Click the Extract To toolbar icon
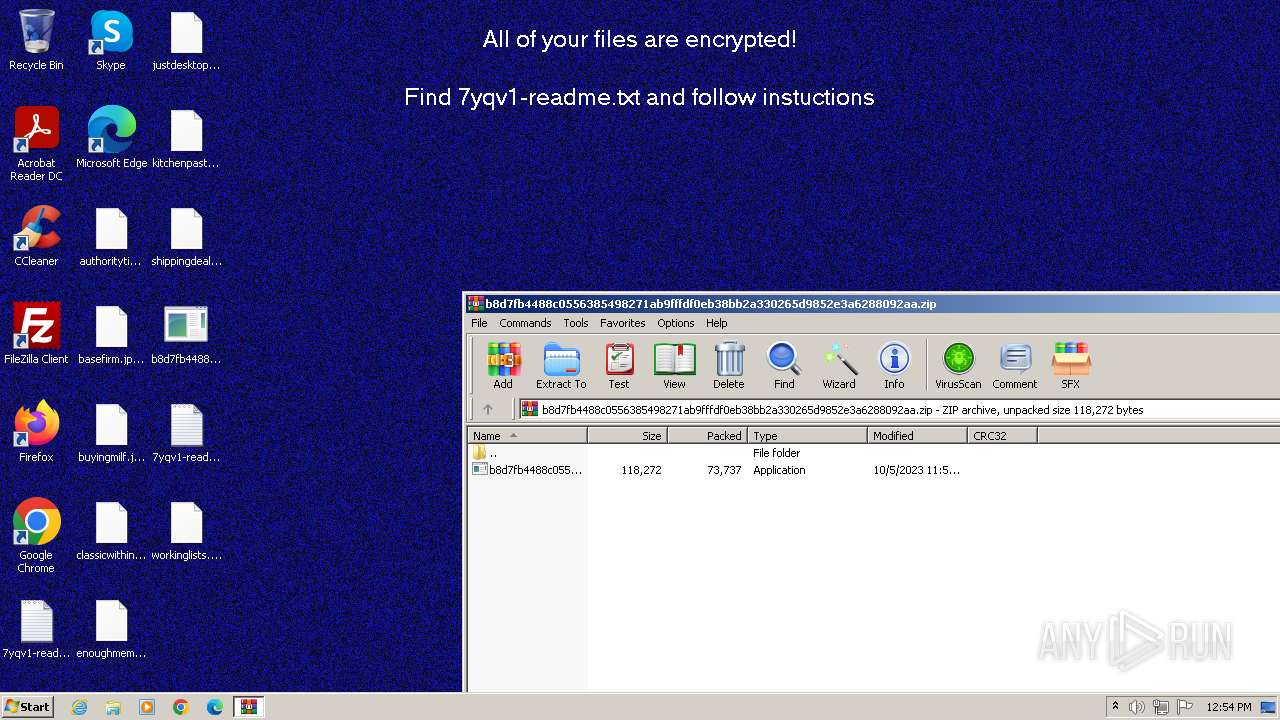The width and height of the screenshot is (1280, 720). click(x=561, y=365)
